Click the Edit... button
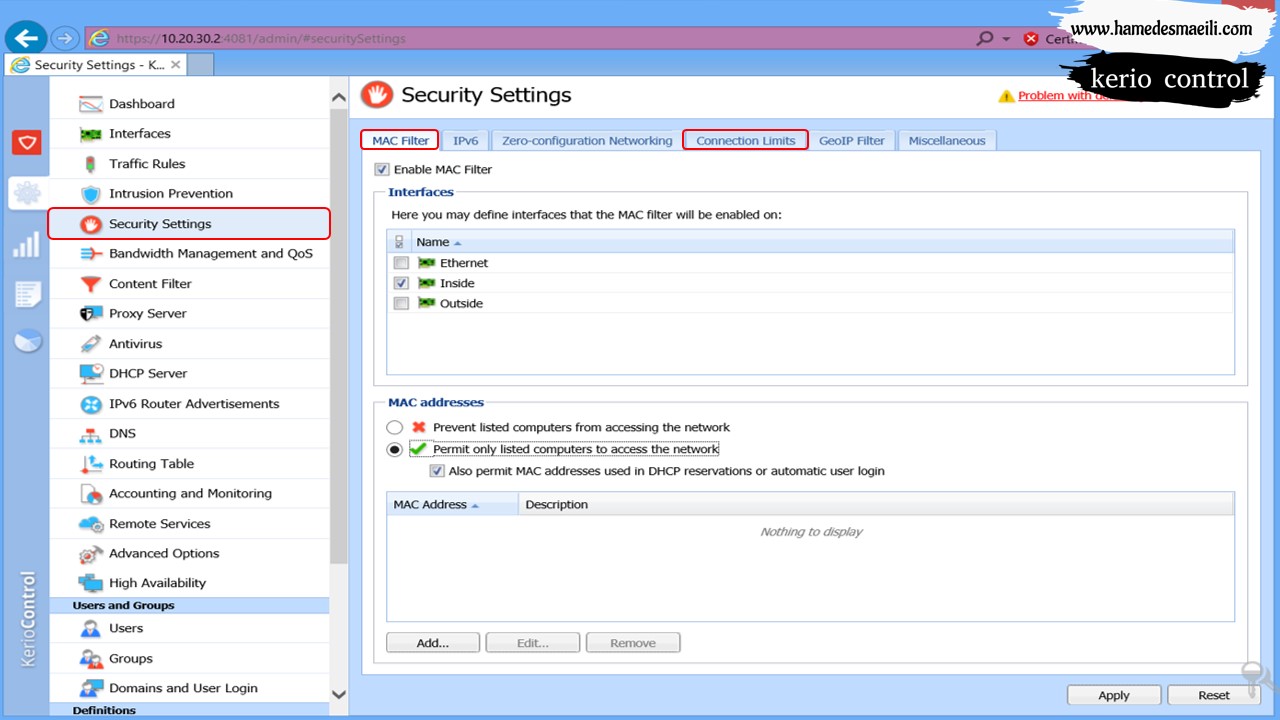 coord(533,643)
